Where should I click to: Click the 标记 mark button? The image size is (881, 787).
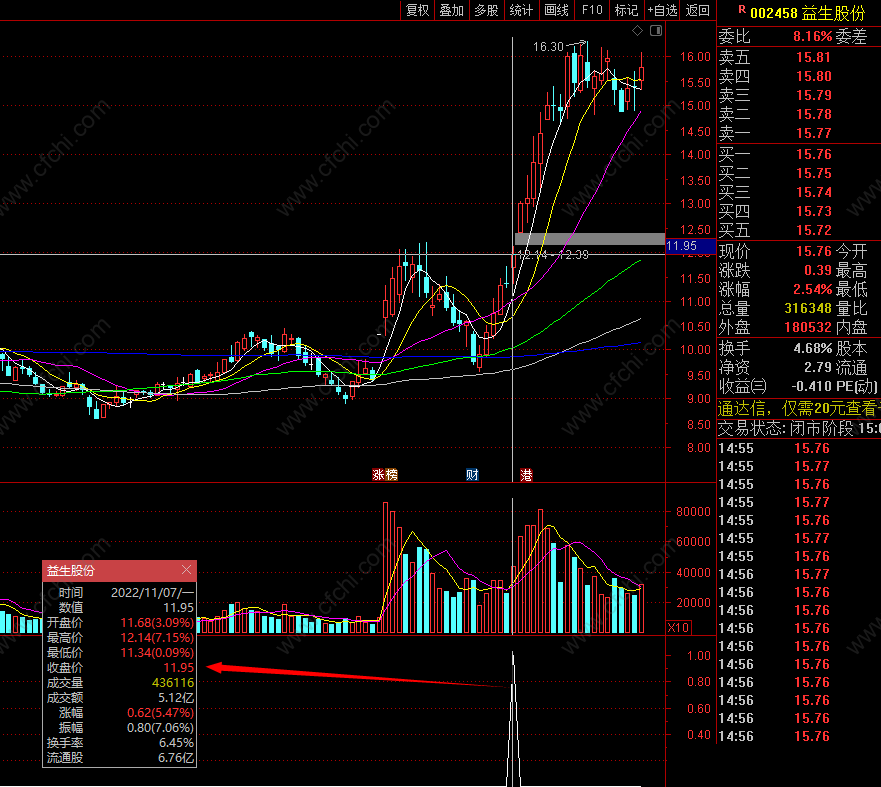click(x=626, y=10)
